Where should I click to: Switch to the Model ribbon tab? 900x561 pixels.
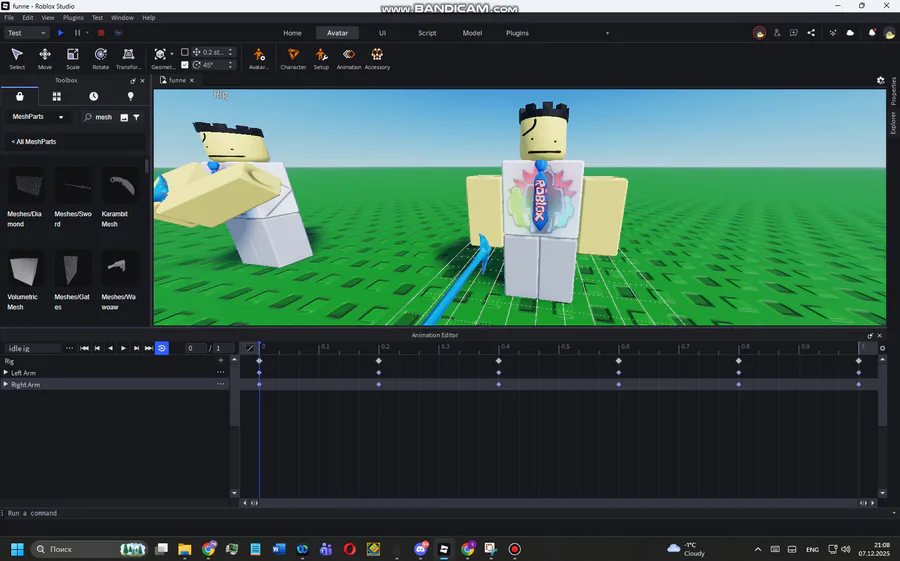[x=472, y=33]
